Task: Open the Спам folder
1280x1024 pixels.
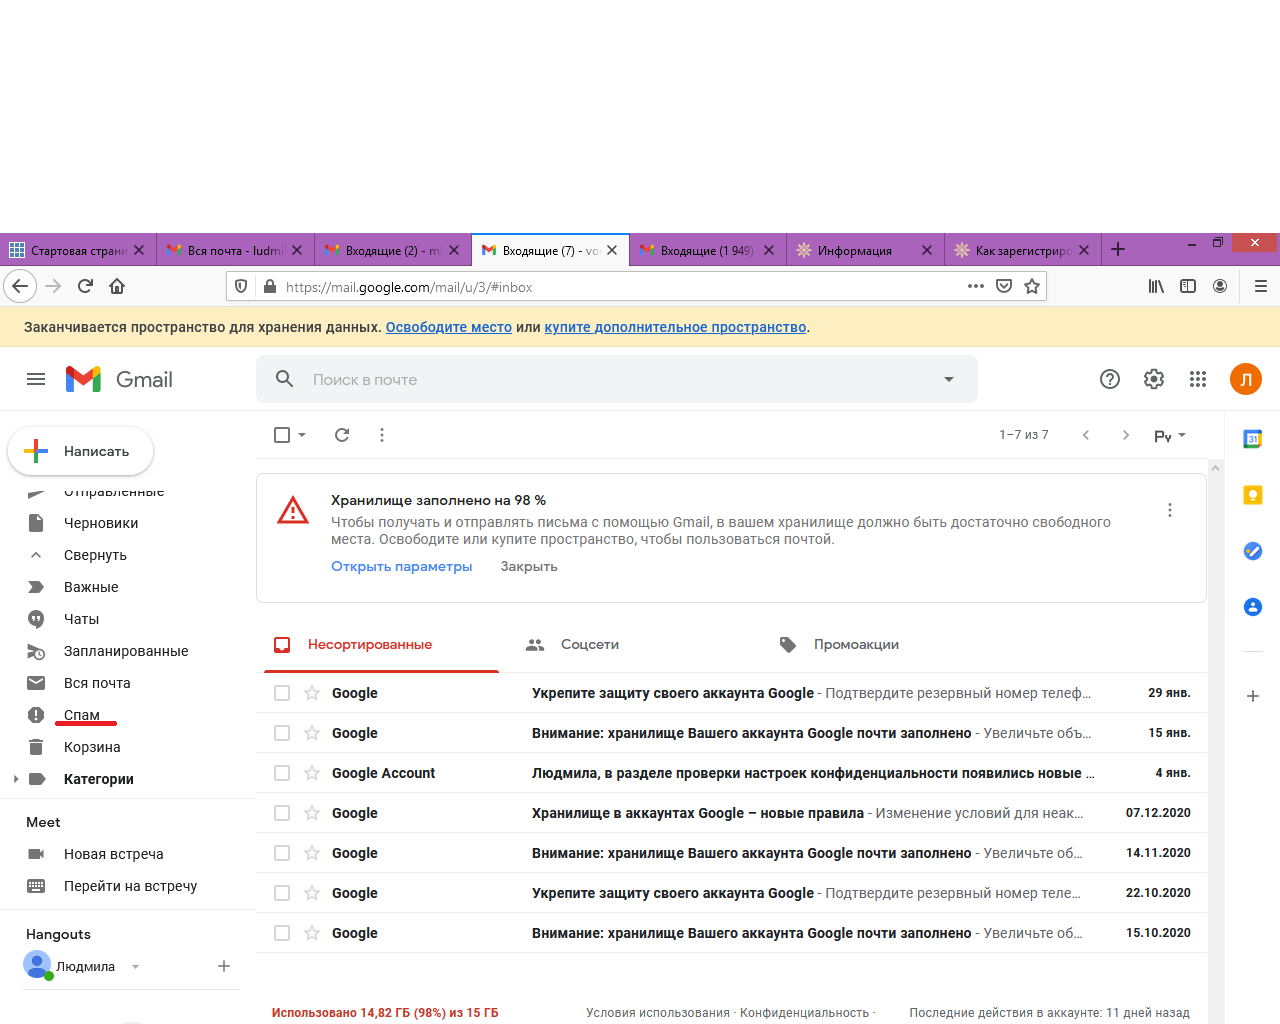Action: (82, 715)
